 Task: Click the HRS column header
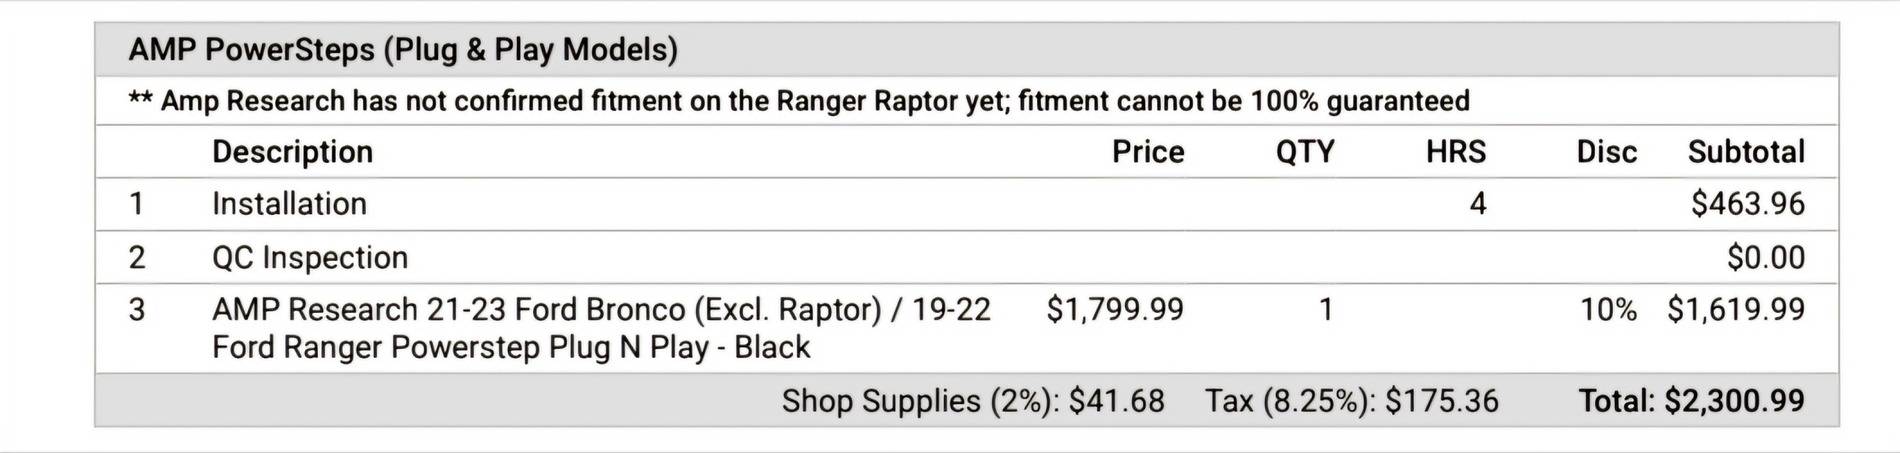pyautogui.click(x=1456, y=152)
